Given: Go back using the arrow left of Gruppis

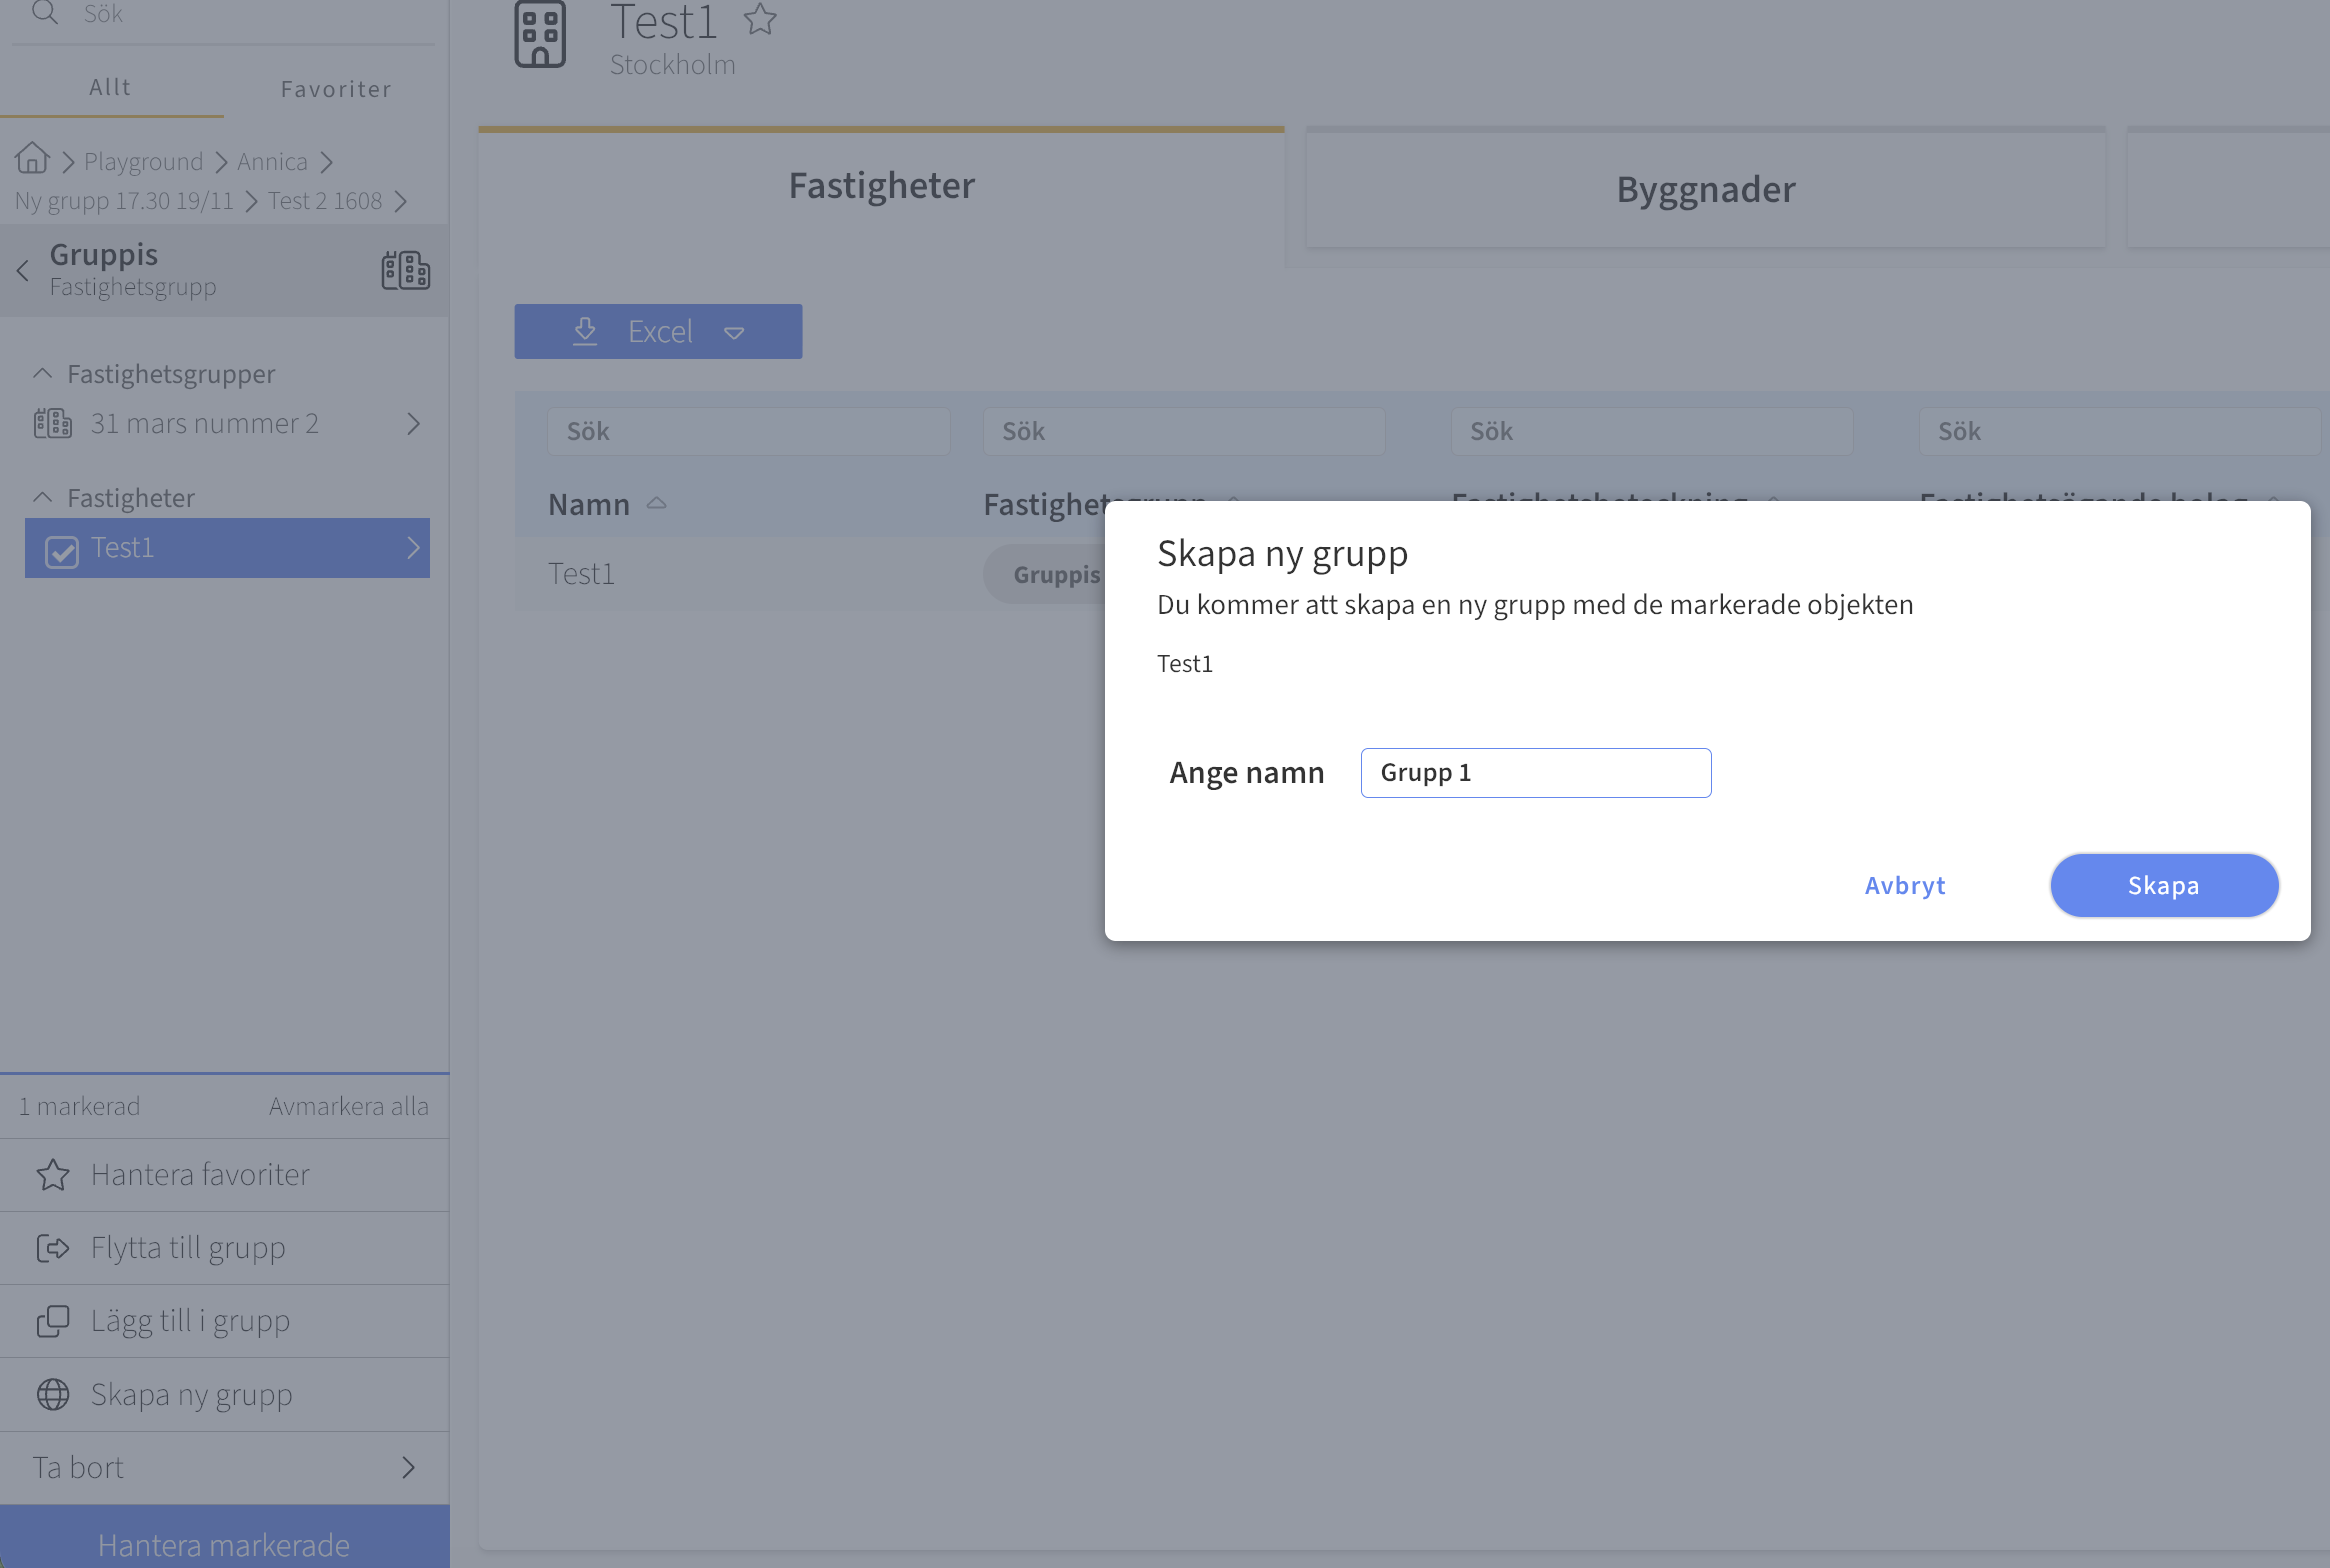Looking at the screenshot, I should [23, 270].
